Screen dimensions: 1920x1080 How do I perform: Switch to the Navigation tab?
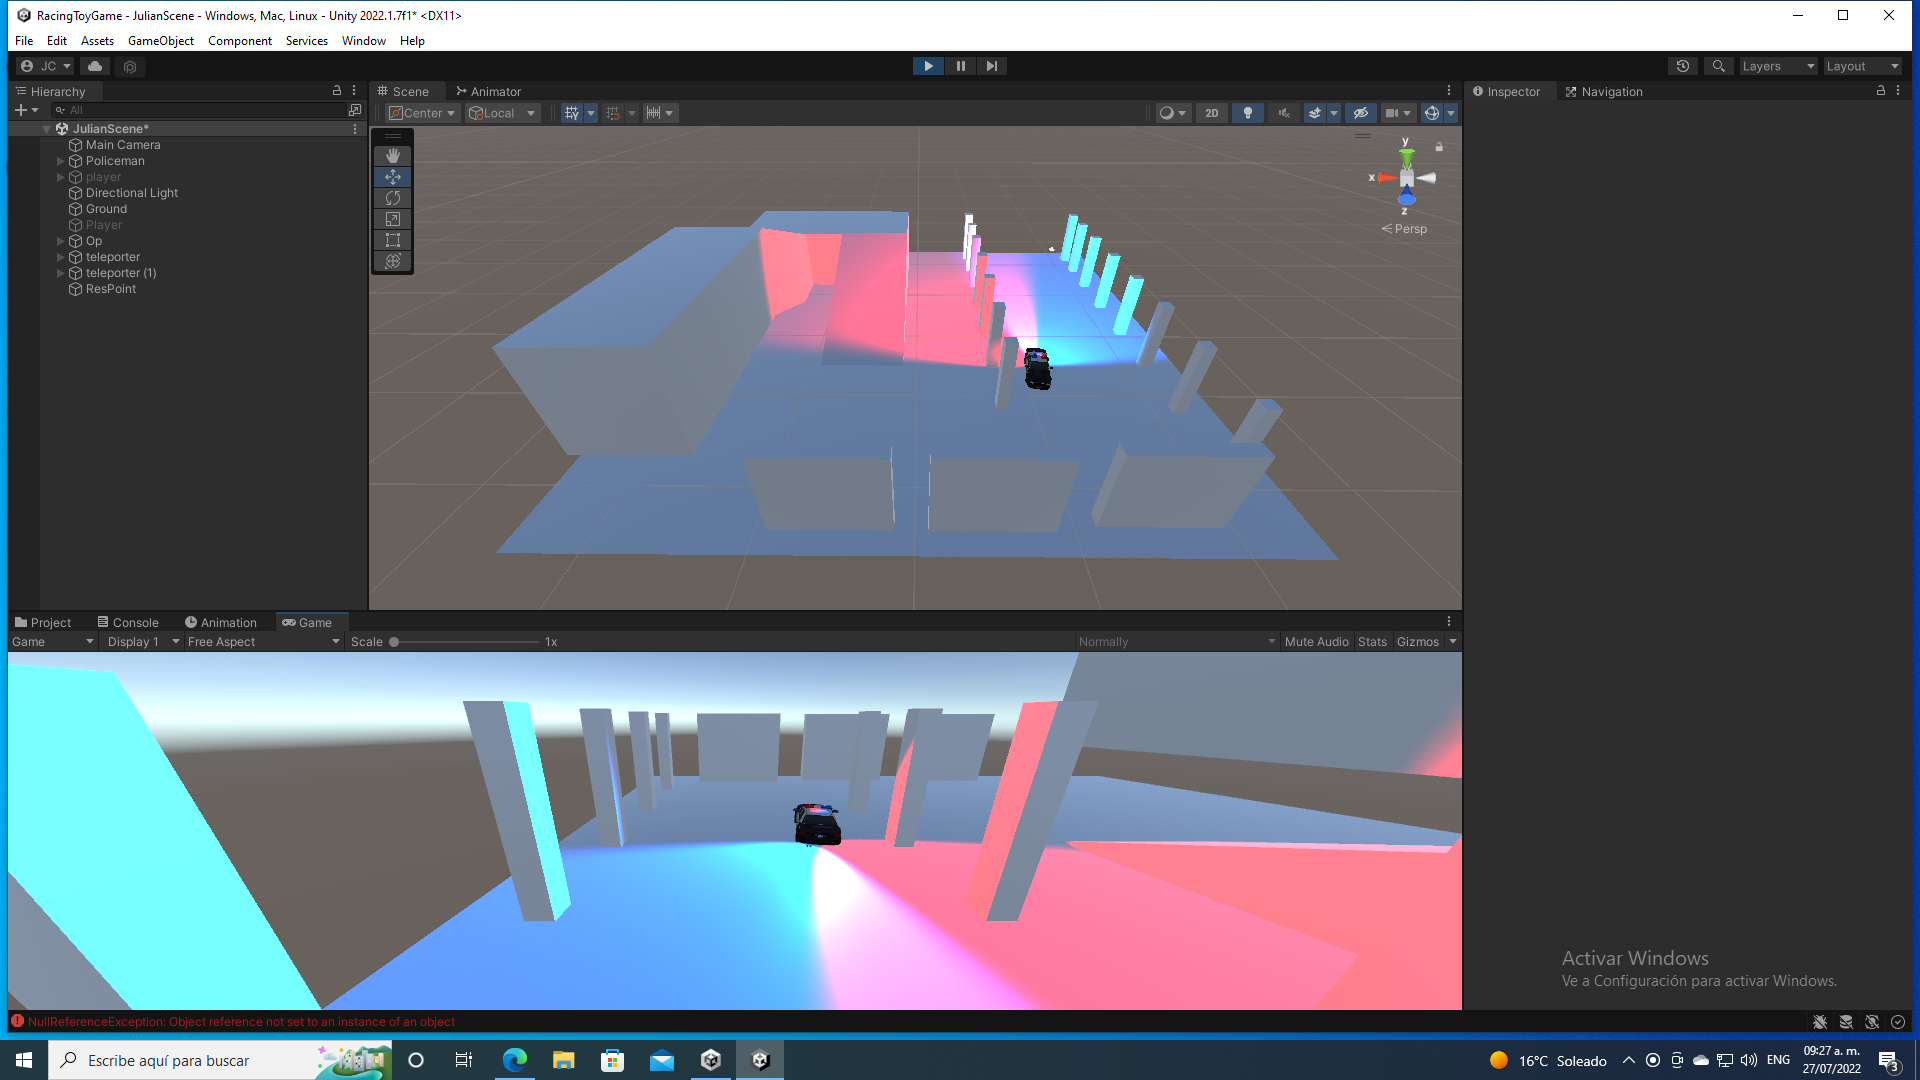coord(1603,91)
